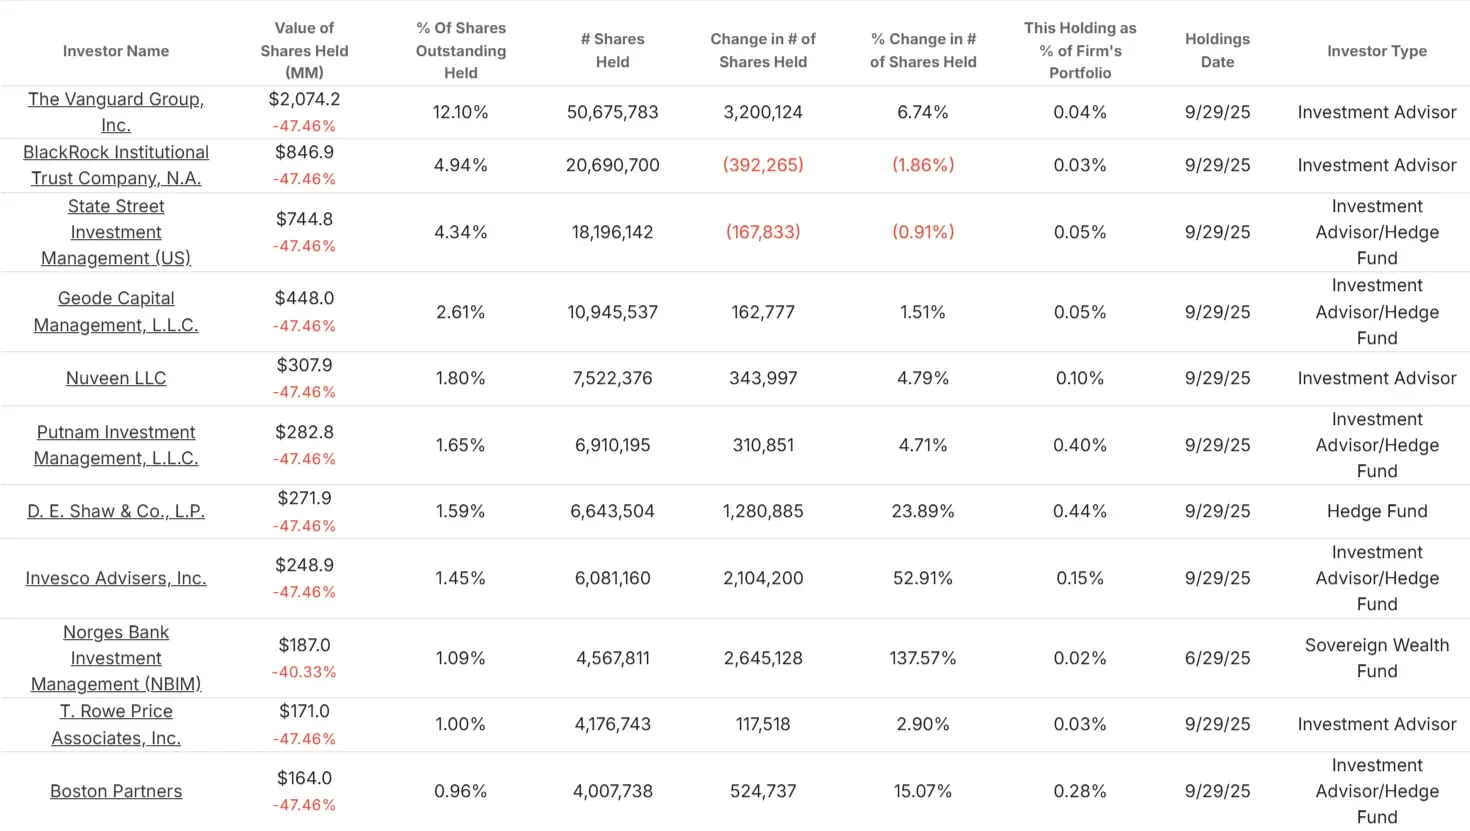Click T. Rowe Price Associates, Inc. link
Screen dimensions: 1470x831
[x=116, y=725]
